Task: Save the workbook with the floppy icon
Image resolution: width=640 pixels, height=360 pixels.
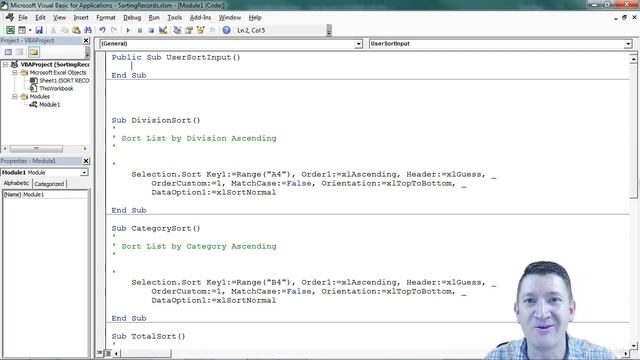Action: click(x=39, y=30)
